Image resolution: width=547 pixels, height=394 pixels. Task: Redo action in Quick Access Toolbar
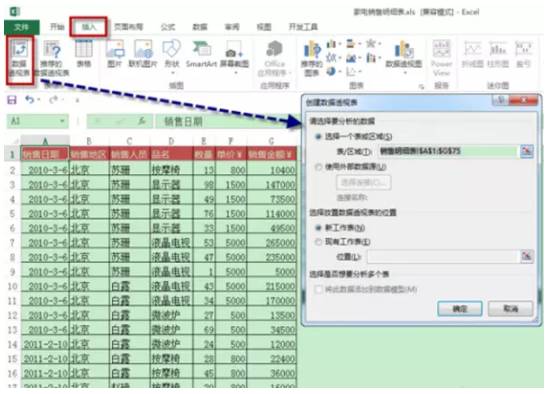coord(53,100)
